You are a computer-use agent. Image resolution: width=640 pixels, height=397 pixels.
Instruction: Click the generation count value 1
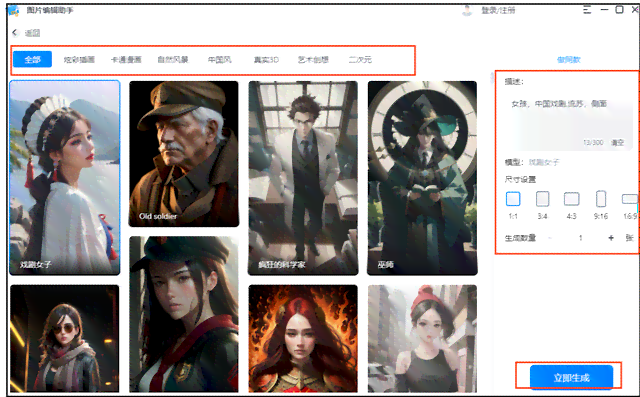tap(580, 238)
